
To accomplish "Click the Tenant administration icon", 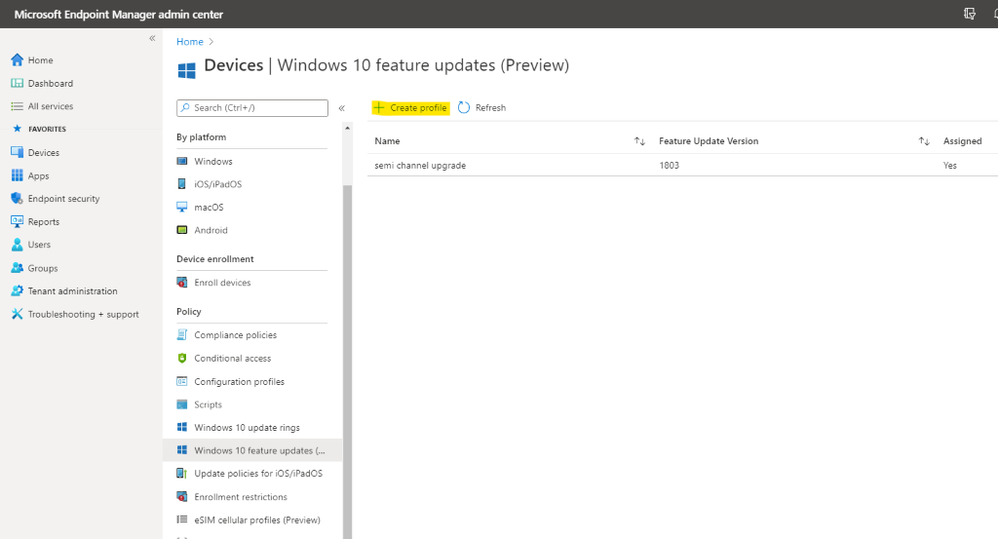I will click(x=17, y=291).
